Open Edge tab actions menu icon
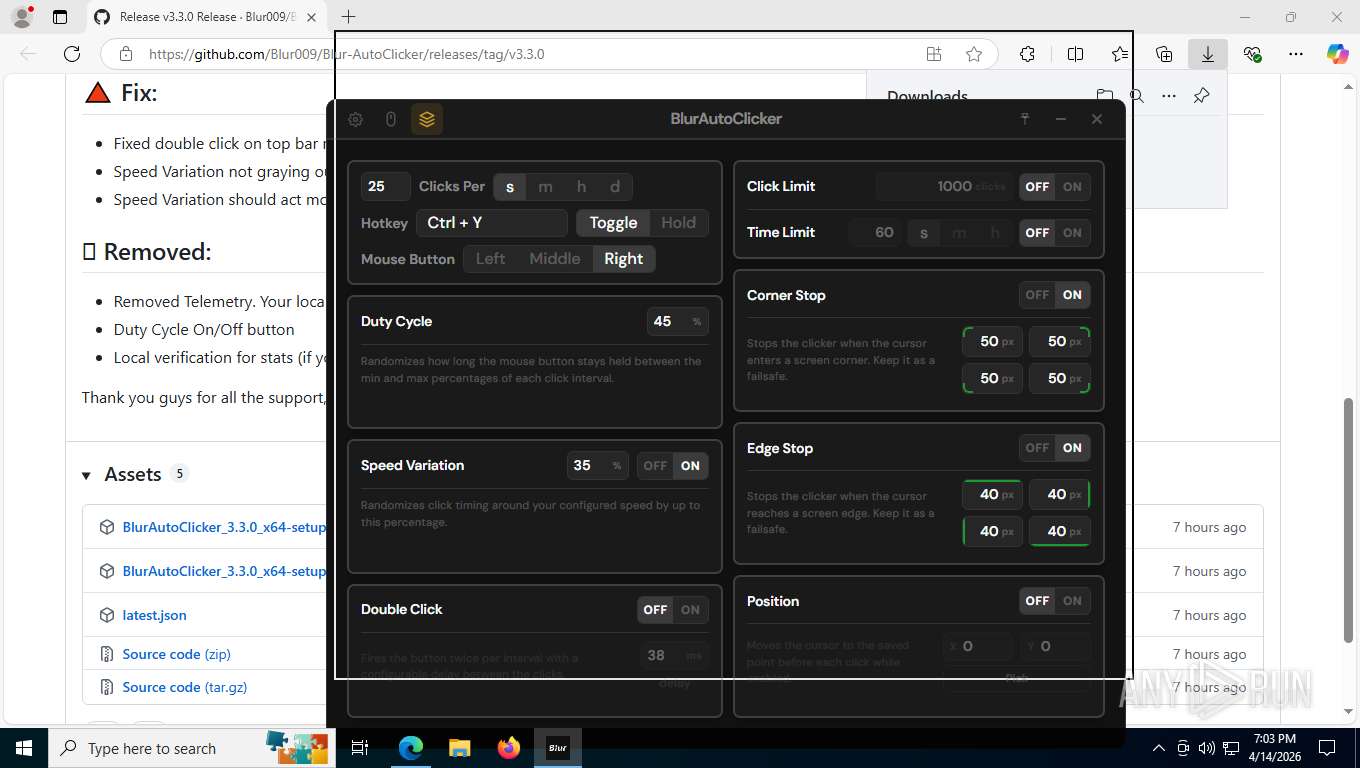Viewport: 1360px width, 768px height. tap(60, 17)
